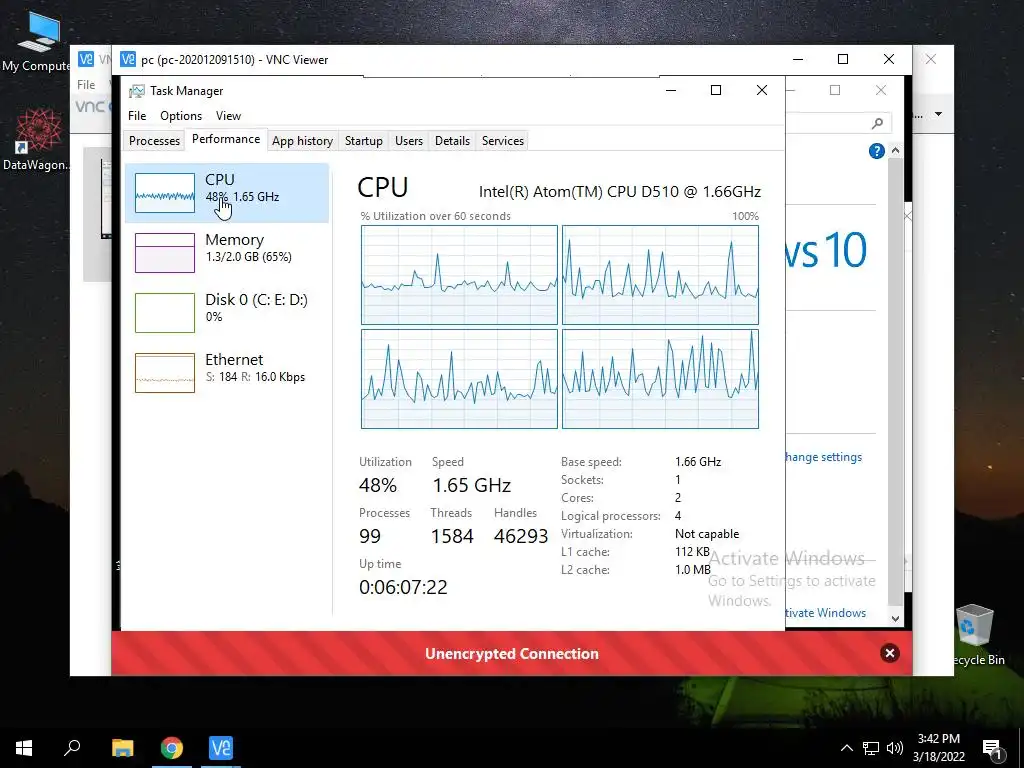Click the Activate Windows link
Viewport: 1024px width, 768px height.
pyautogui.click(x=826, y=613)
